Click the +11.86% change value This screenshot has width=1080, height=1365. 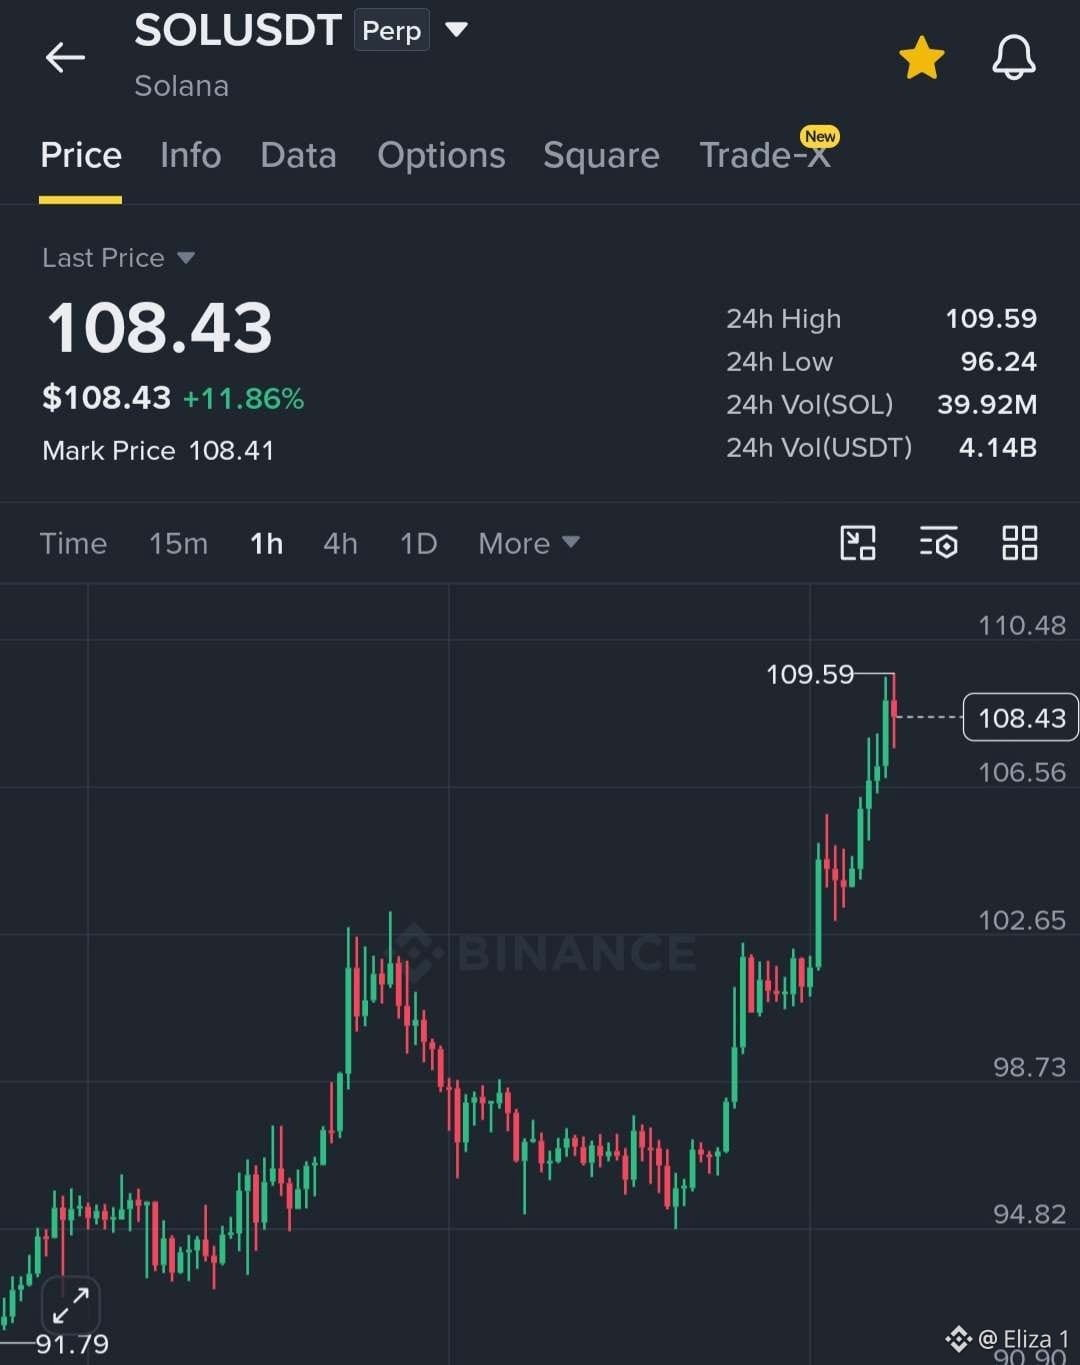click(243, 399)
